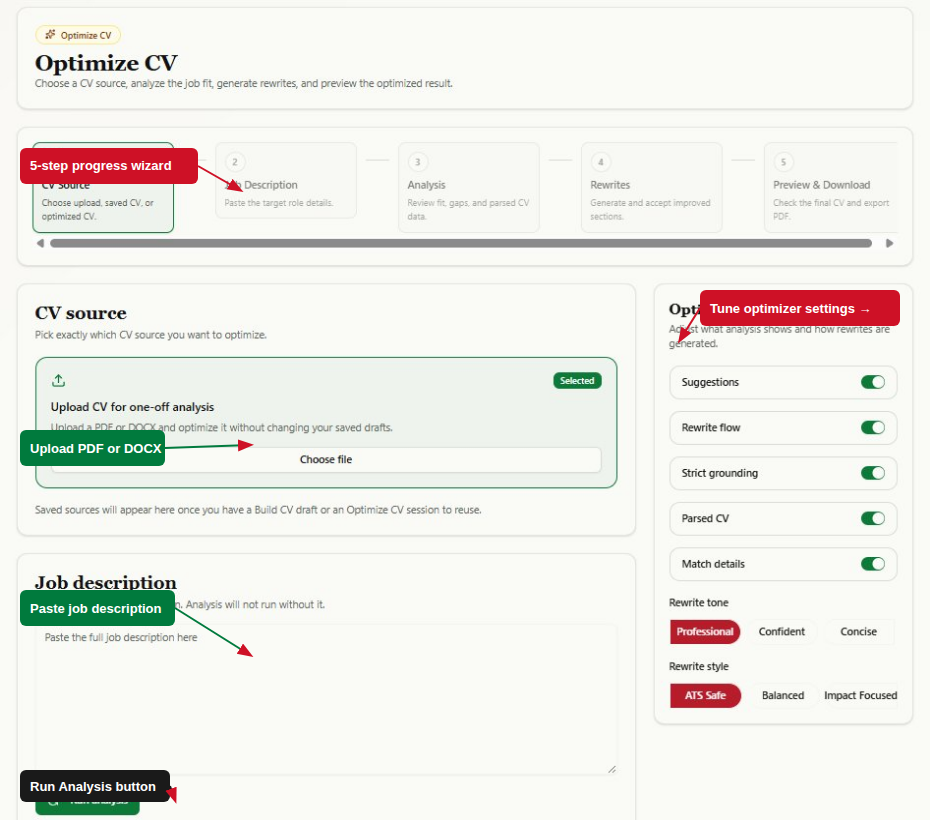Go to the Preview & Download step
Viewport: 930px width, 820px height.
click(830, 187)
